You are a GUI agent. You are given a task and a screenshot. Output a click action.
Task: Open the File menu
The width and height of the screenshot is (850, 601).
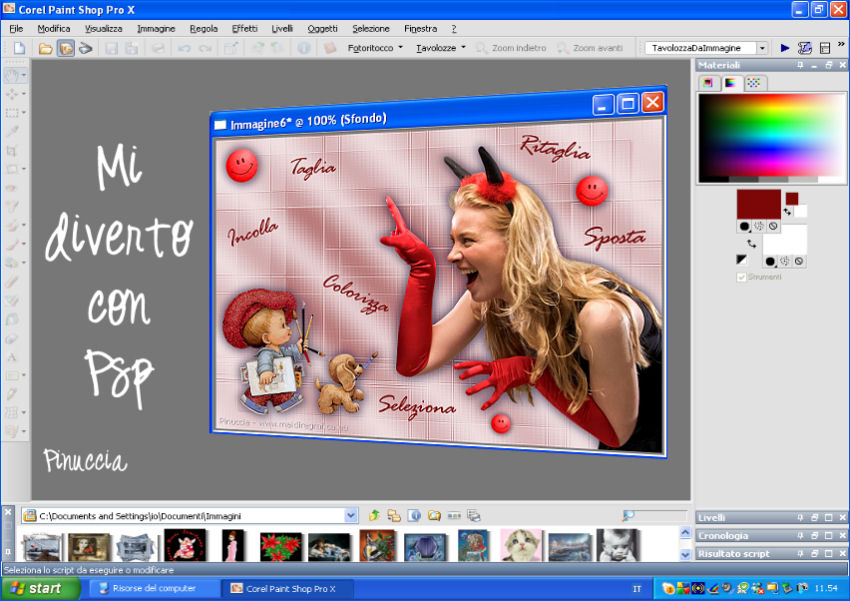[16, 29]
